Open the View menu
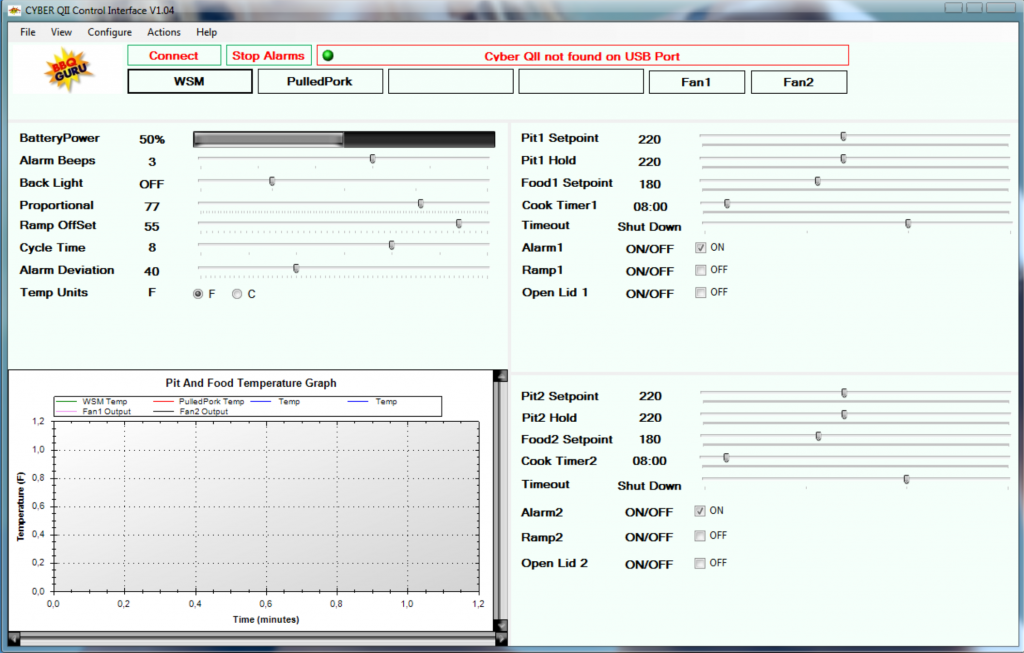1024x653 pixels. coord(61,32)
